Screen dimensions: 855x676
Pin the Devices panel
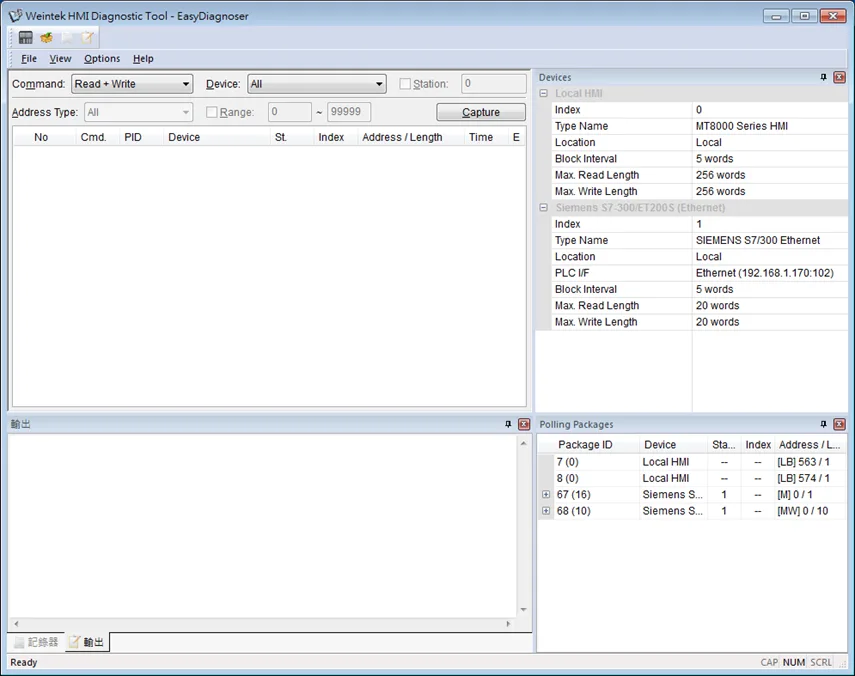[x=823, y=77]
